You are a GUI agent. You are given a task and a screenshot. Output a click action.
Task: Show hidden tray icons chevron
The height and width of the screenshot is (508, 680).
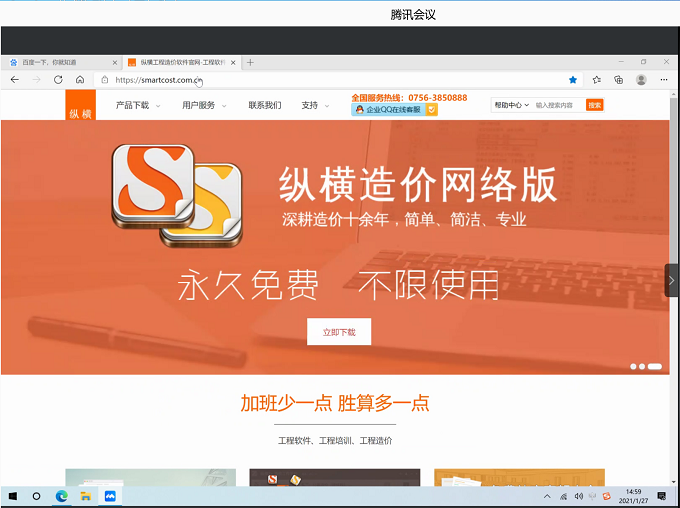pyautogui.click(x=547, y=496)
